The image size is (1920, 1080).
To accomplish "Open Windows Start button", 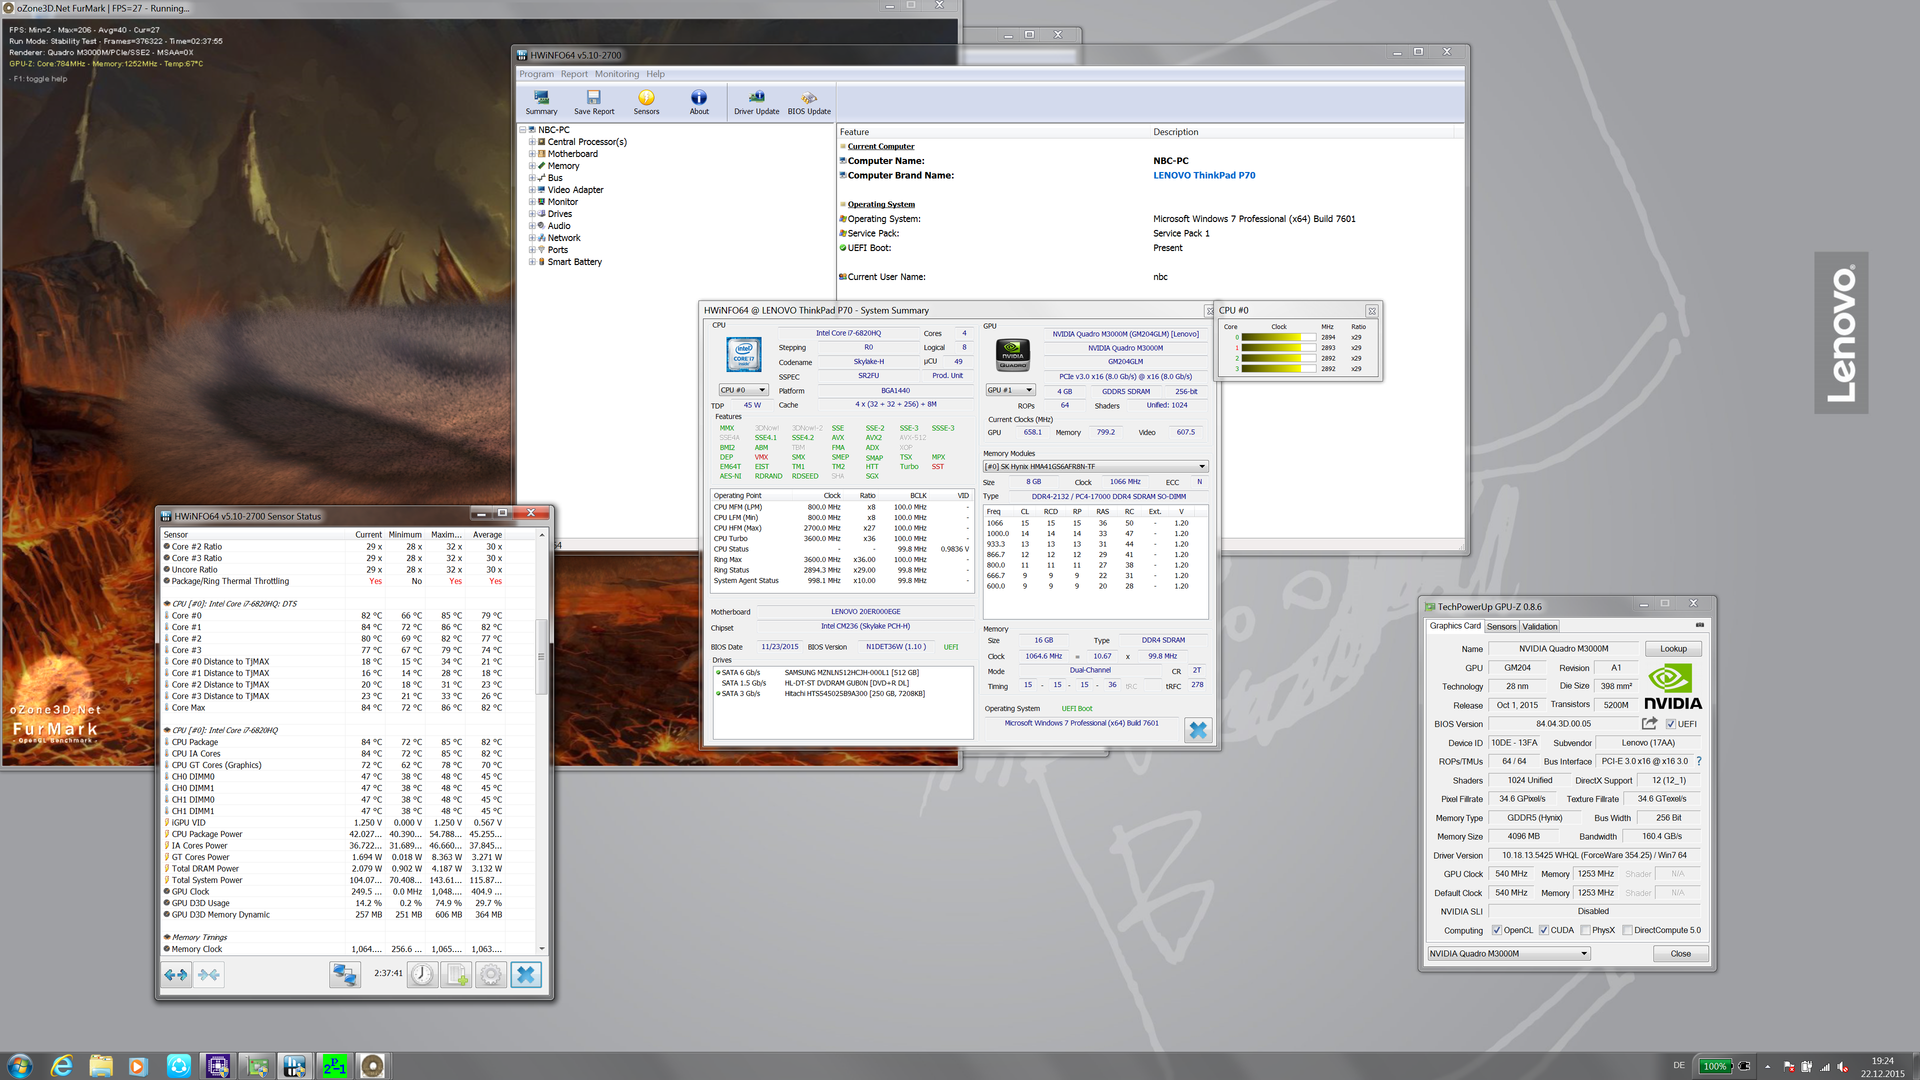I will [19, 1066].
